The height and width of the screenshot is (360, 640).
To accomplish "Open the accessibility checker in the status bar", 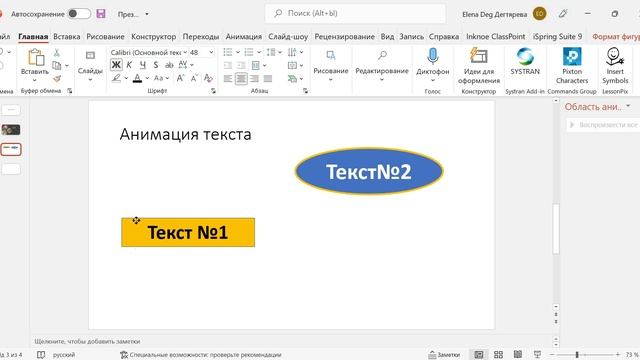I will (x=201, y=355).
